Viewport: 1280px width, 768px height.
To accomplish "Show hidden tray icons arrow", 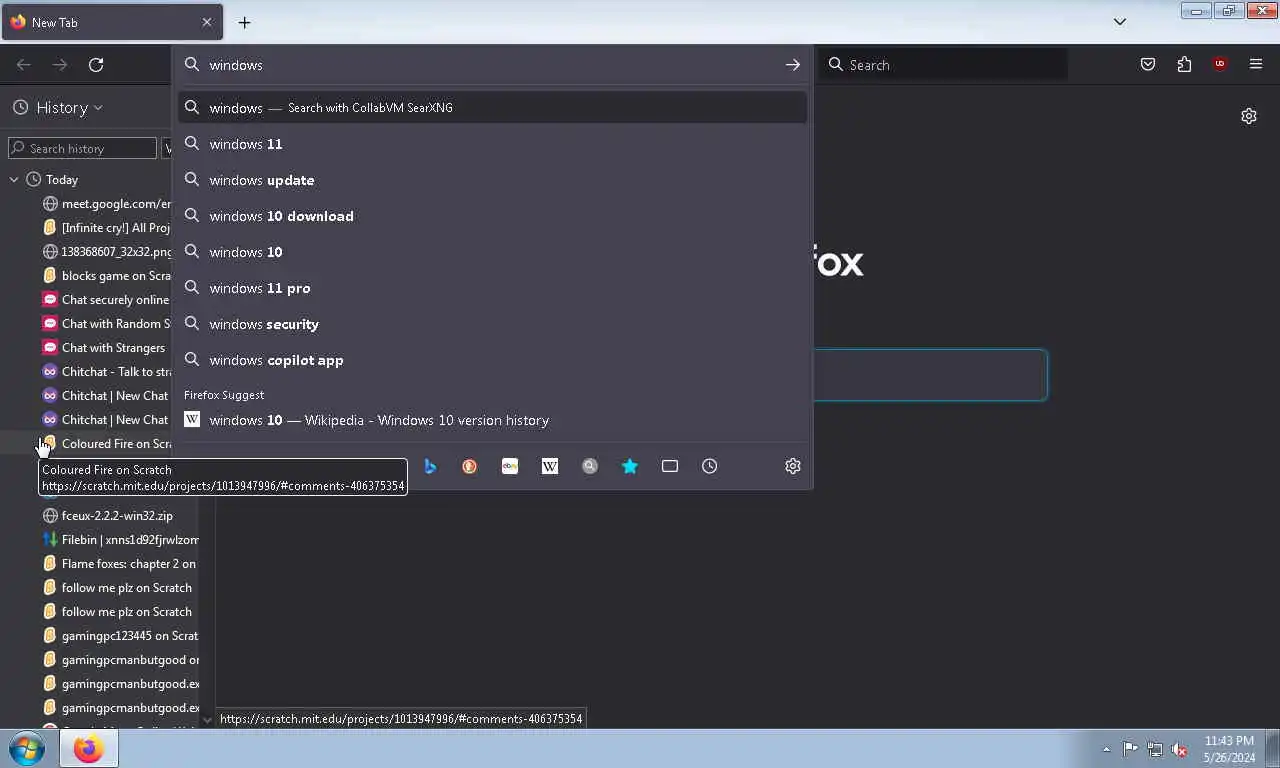I will pos(1106,749).
